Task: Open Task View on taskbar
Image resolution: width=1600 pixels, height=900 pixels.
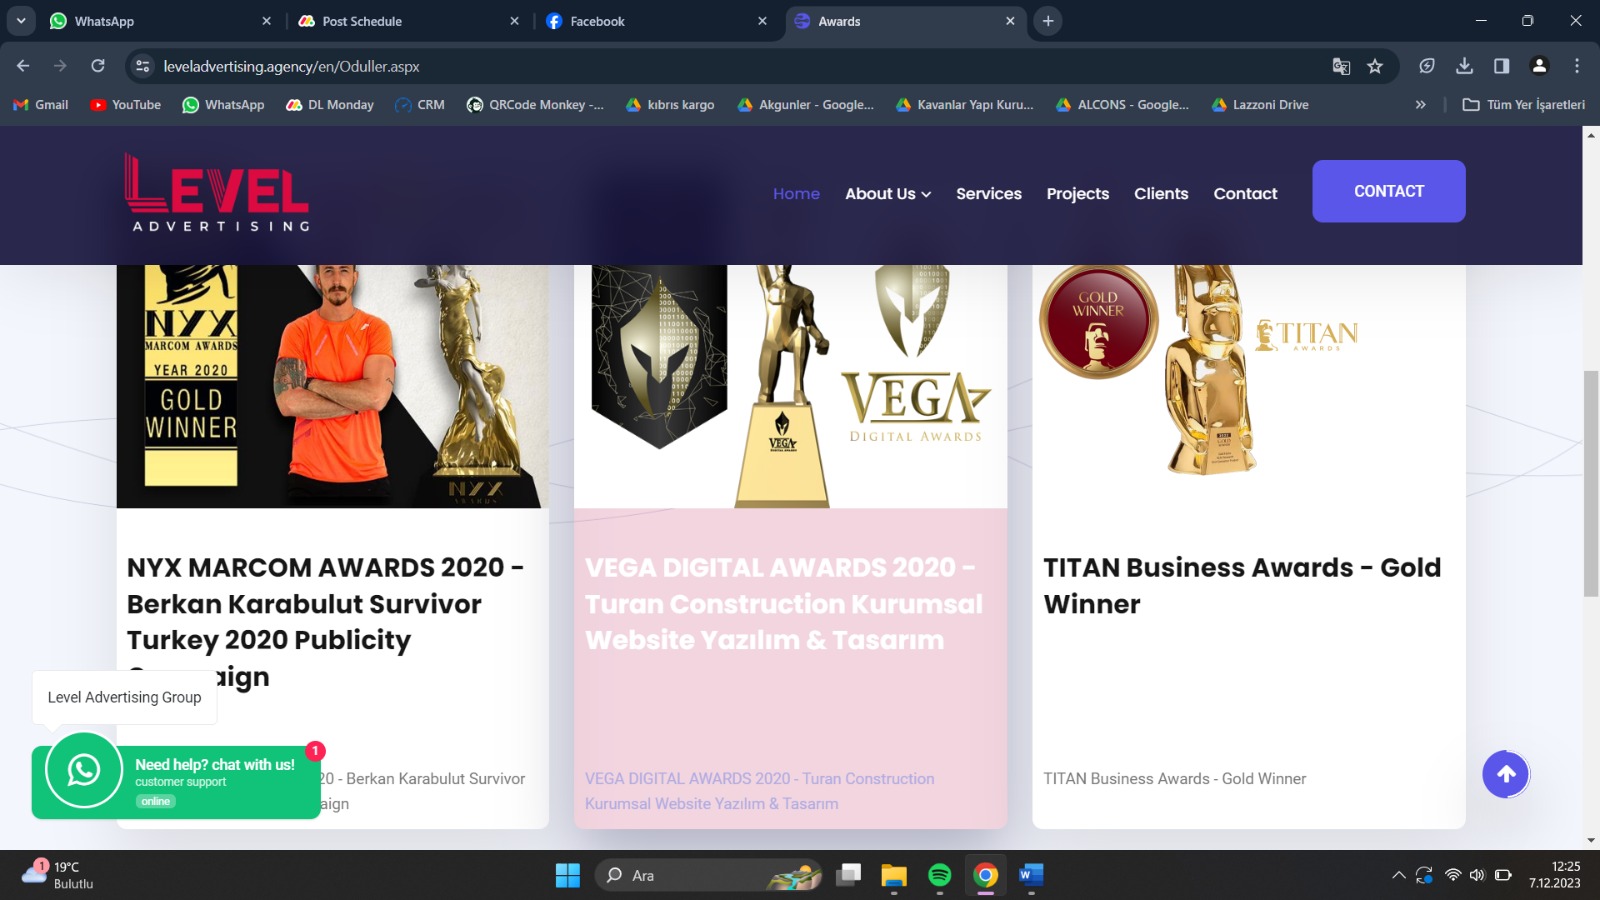Action: tap(849, 876)
